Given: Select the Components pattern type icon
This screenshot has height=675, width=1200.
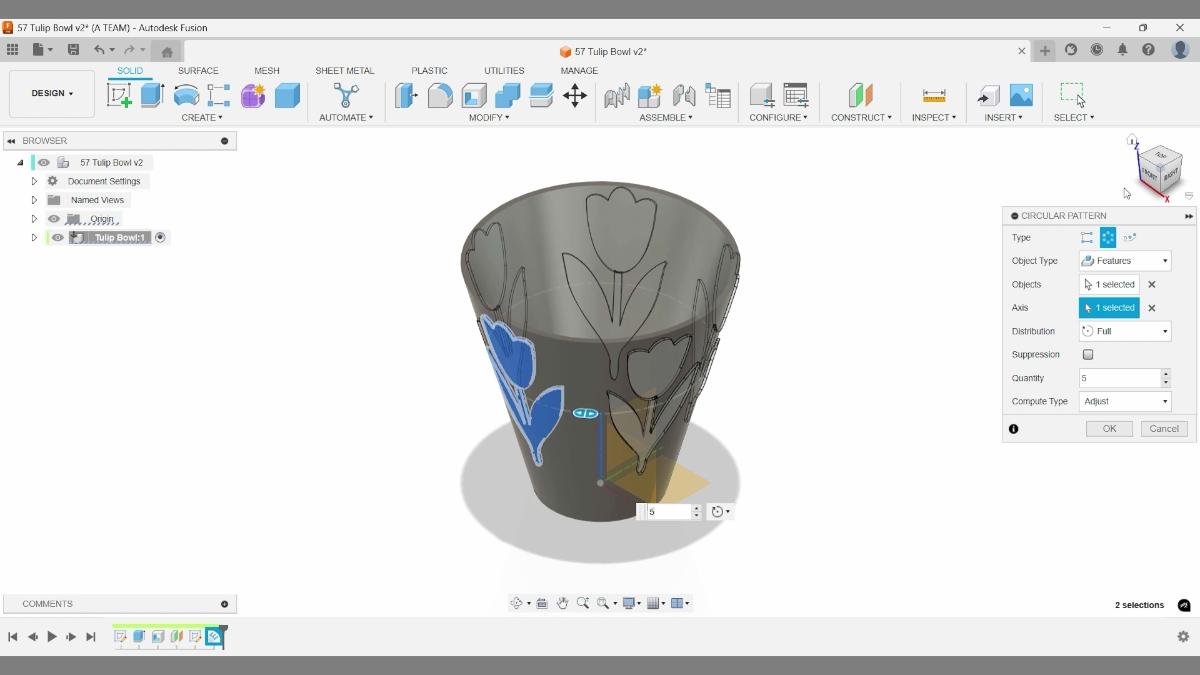Looking at the screenshot, I should pyautogui.click(x=1129, y=238).
